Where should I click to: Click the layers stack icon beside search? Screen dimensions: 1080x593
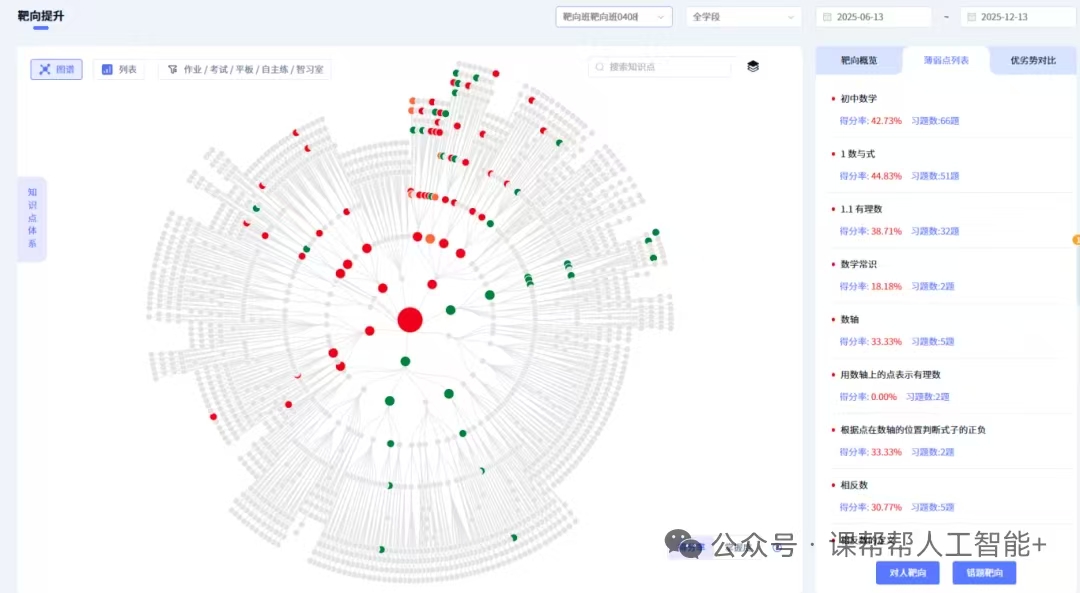tap(753, 67)
